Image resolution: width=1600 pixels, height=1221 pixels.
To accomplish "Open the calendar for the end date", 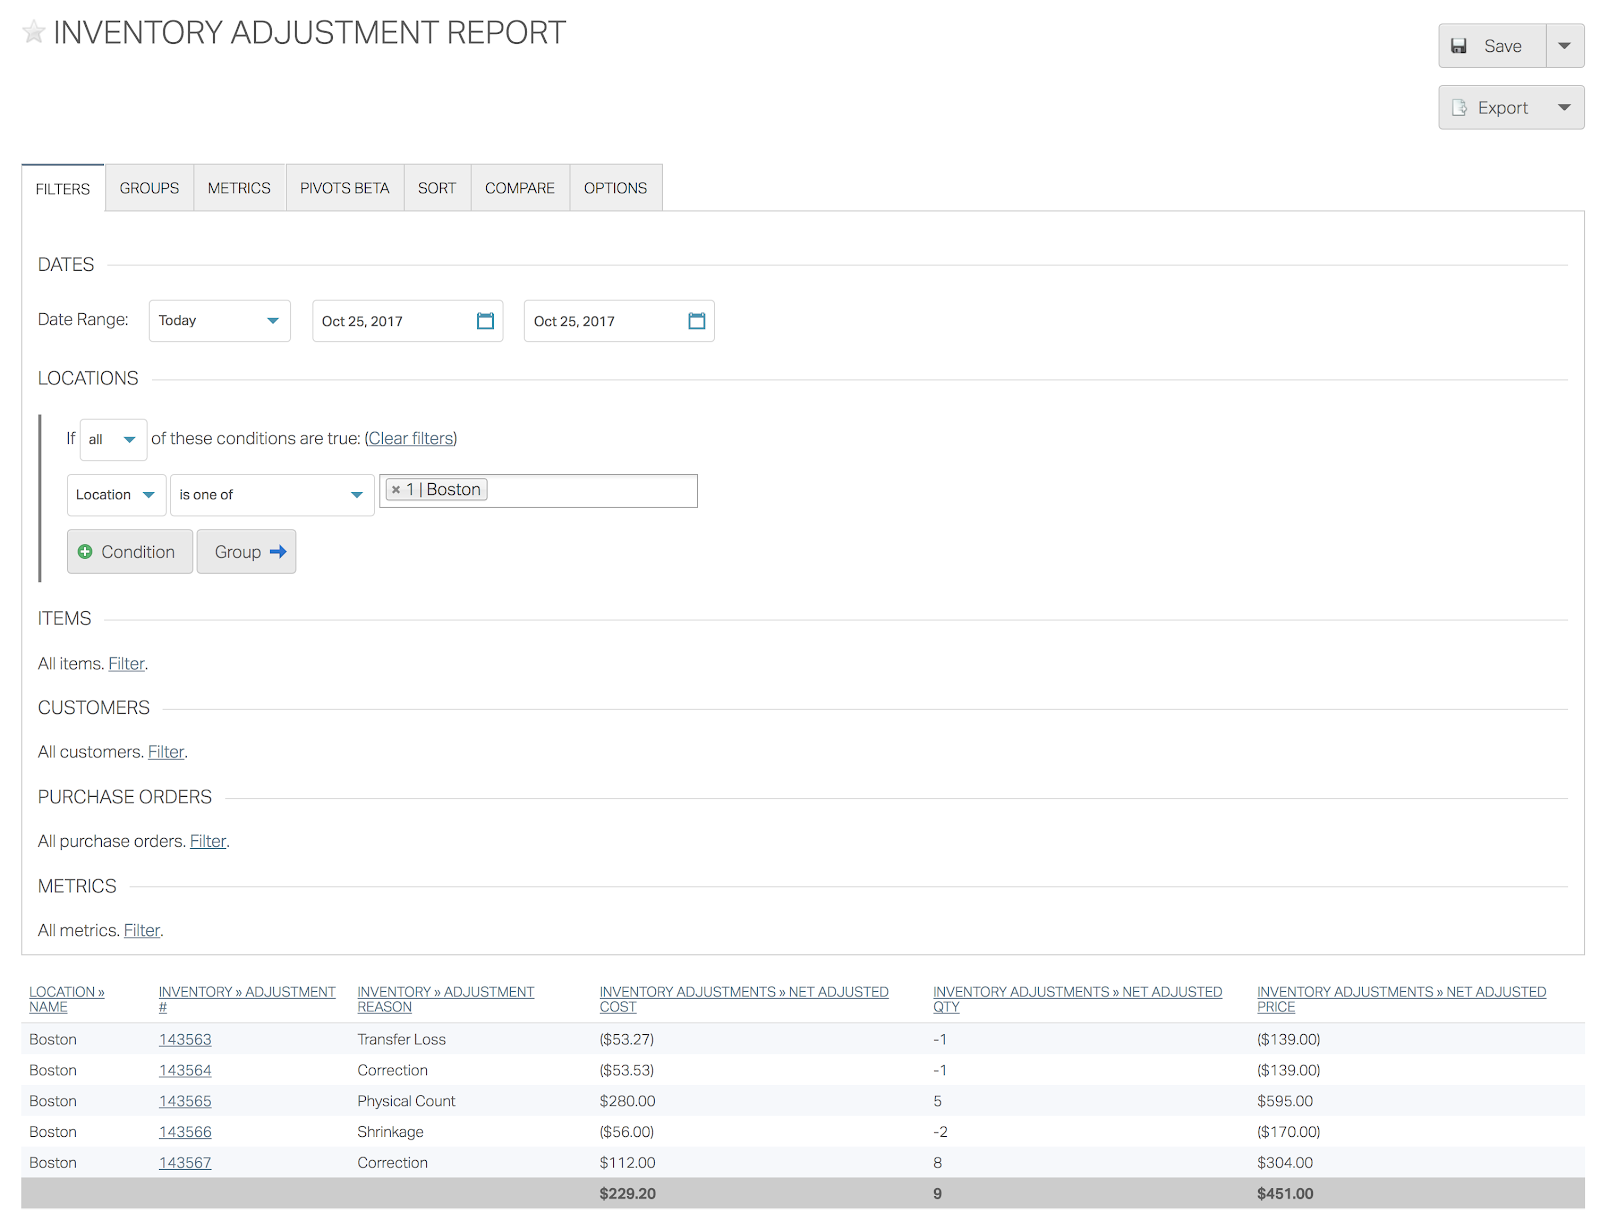I will point(696,321).
